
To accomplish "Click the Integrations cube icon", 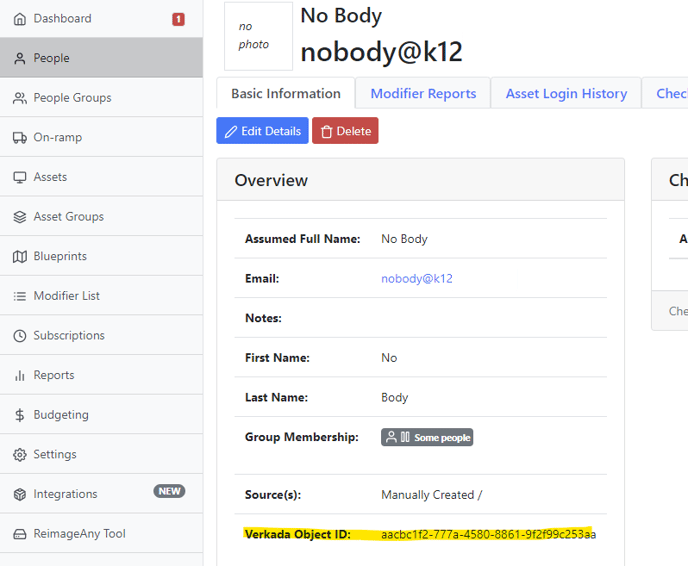I will point(20,494).
